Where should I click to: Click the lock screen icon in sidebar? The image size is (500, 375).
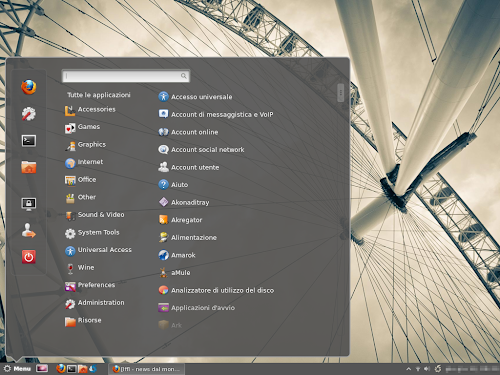coord(29,204)
